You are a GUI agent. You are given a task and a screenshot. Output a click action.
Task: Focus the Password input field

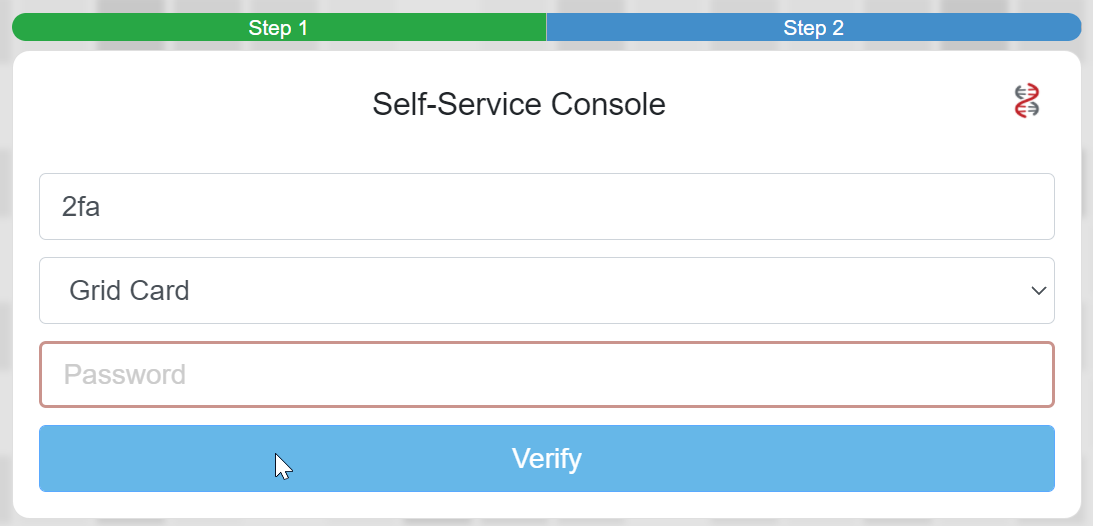[546, 375]
